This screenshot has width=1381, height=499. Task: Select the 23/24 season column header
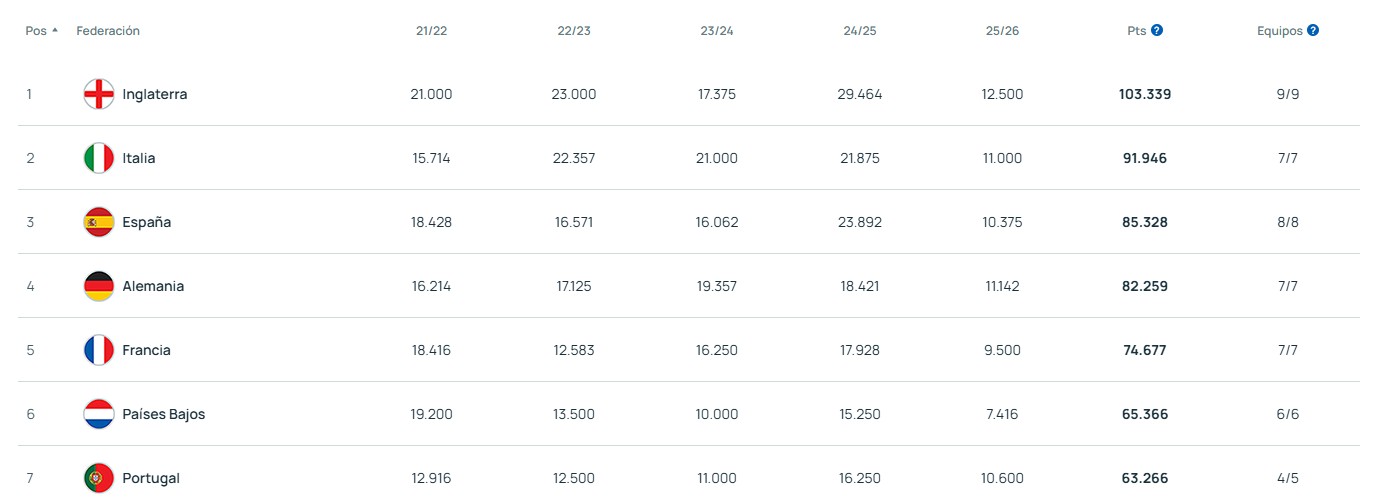click(x=717, y=31)
